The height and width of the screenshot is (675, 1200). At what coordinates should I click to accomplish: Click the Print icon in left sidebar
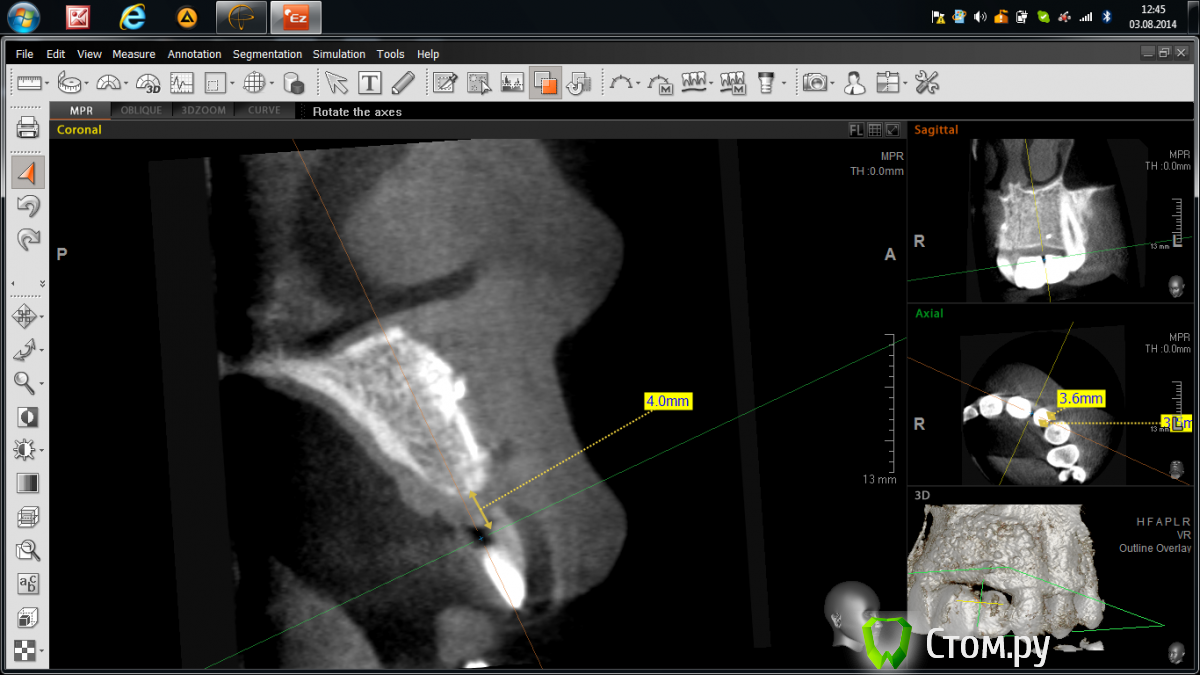[x=28, y=127]
